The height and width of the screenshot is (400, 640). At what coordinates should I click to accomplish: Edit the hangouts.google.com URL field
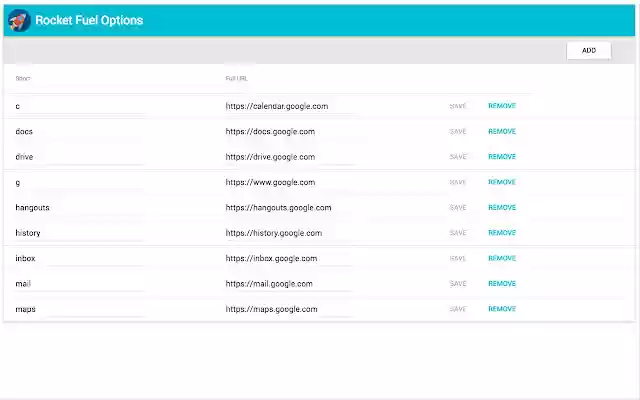point(290,207)
